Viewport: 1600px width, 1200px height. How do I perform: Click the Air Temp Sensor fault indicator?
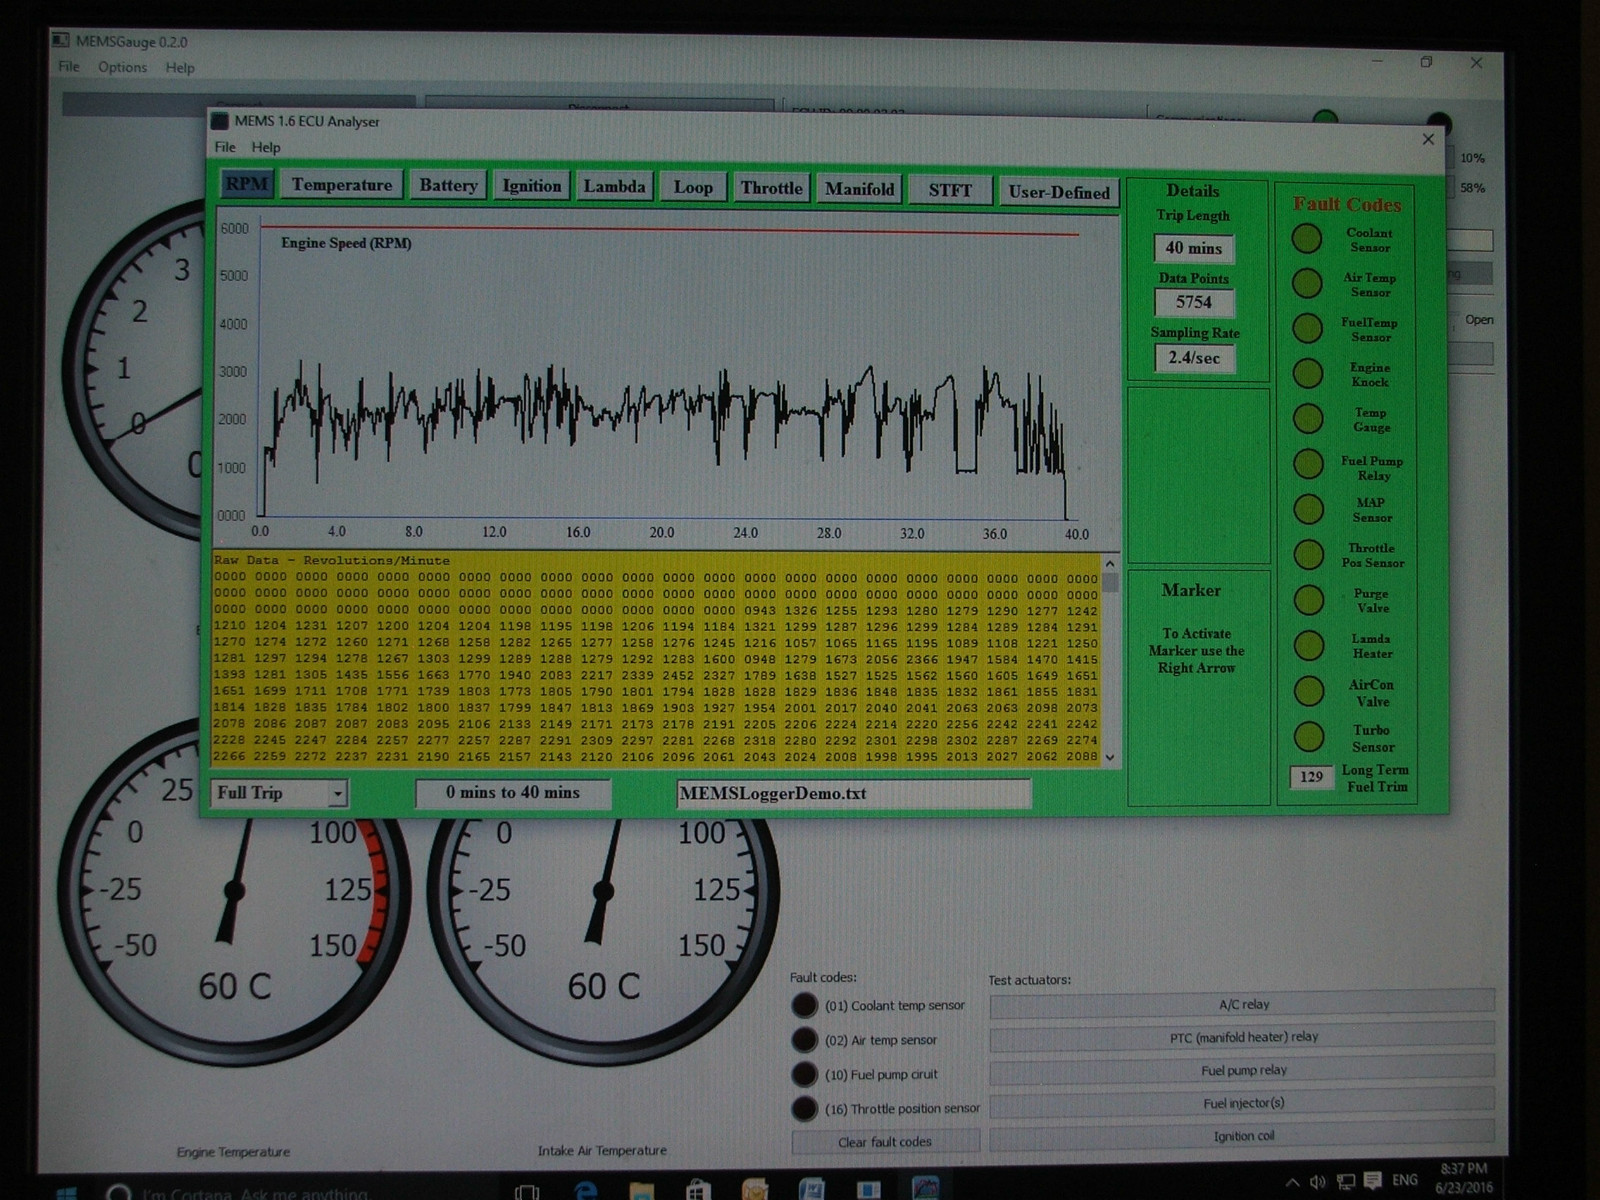pyautogui.click(x=1307, y=284)
